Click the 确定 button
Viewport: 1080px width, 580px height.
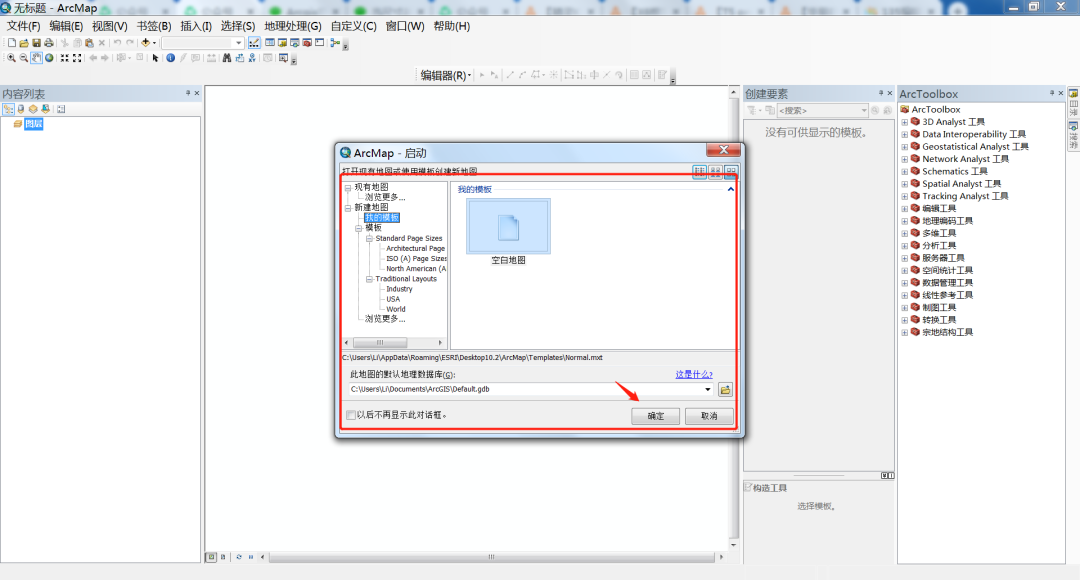(655, 416)
